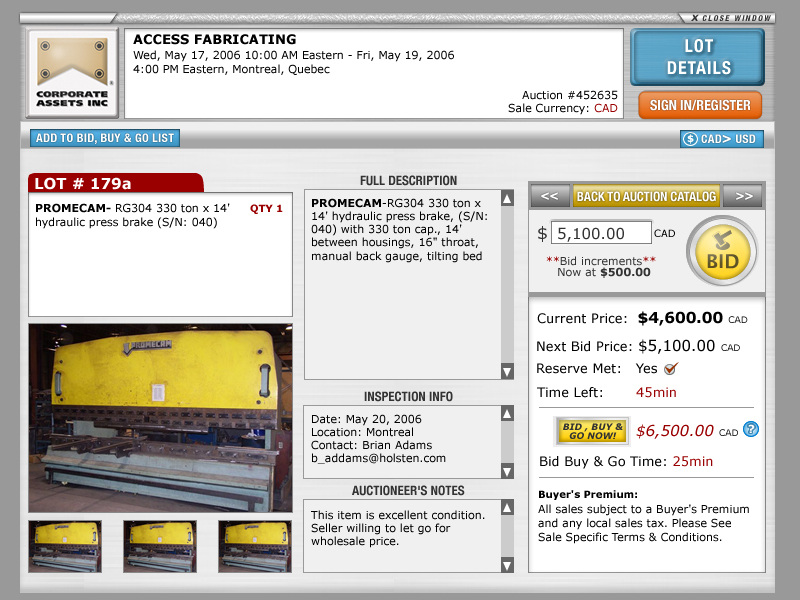This screenshot has width=800, height=600.
Task: Click the Corporate Assets Inc logo
Action: tap(73, 73)
